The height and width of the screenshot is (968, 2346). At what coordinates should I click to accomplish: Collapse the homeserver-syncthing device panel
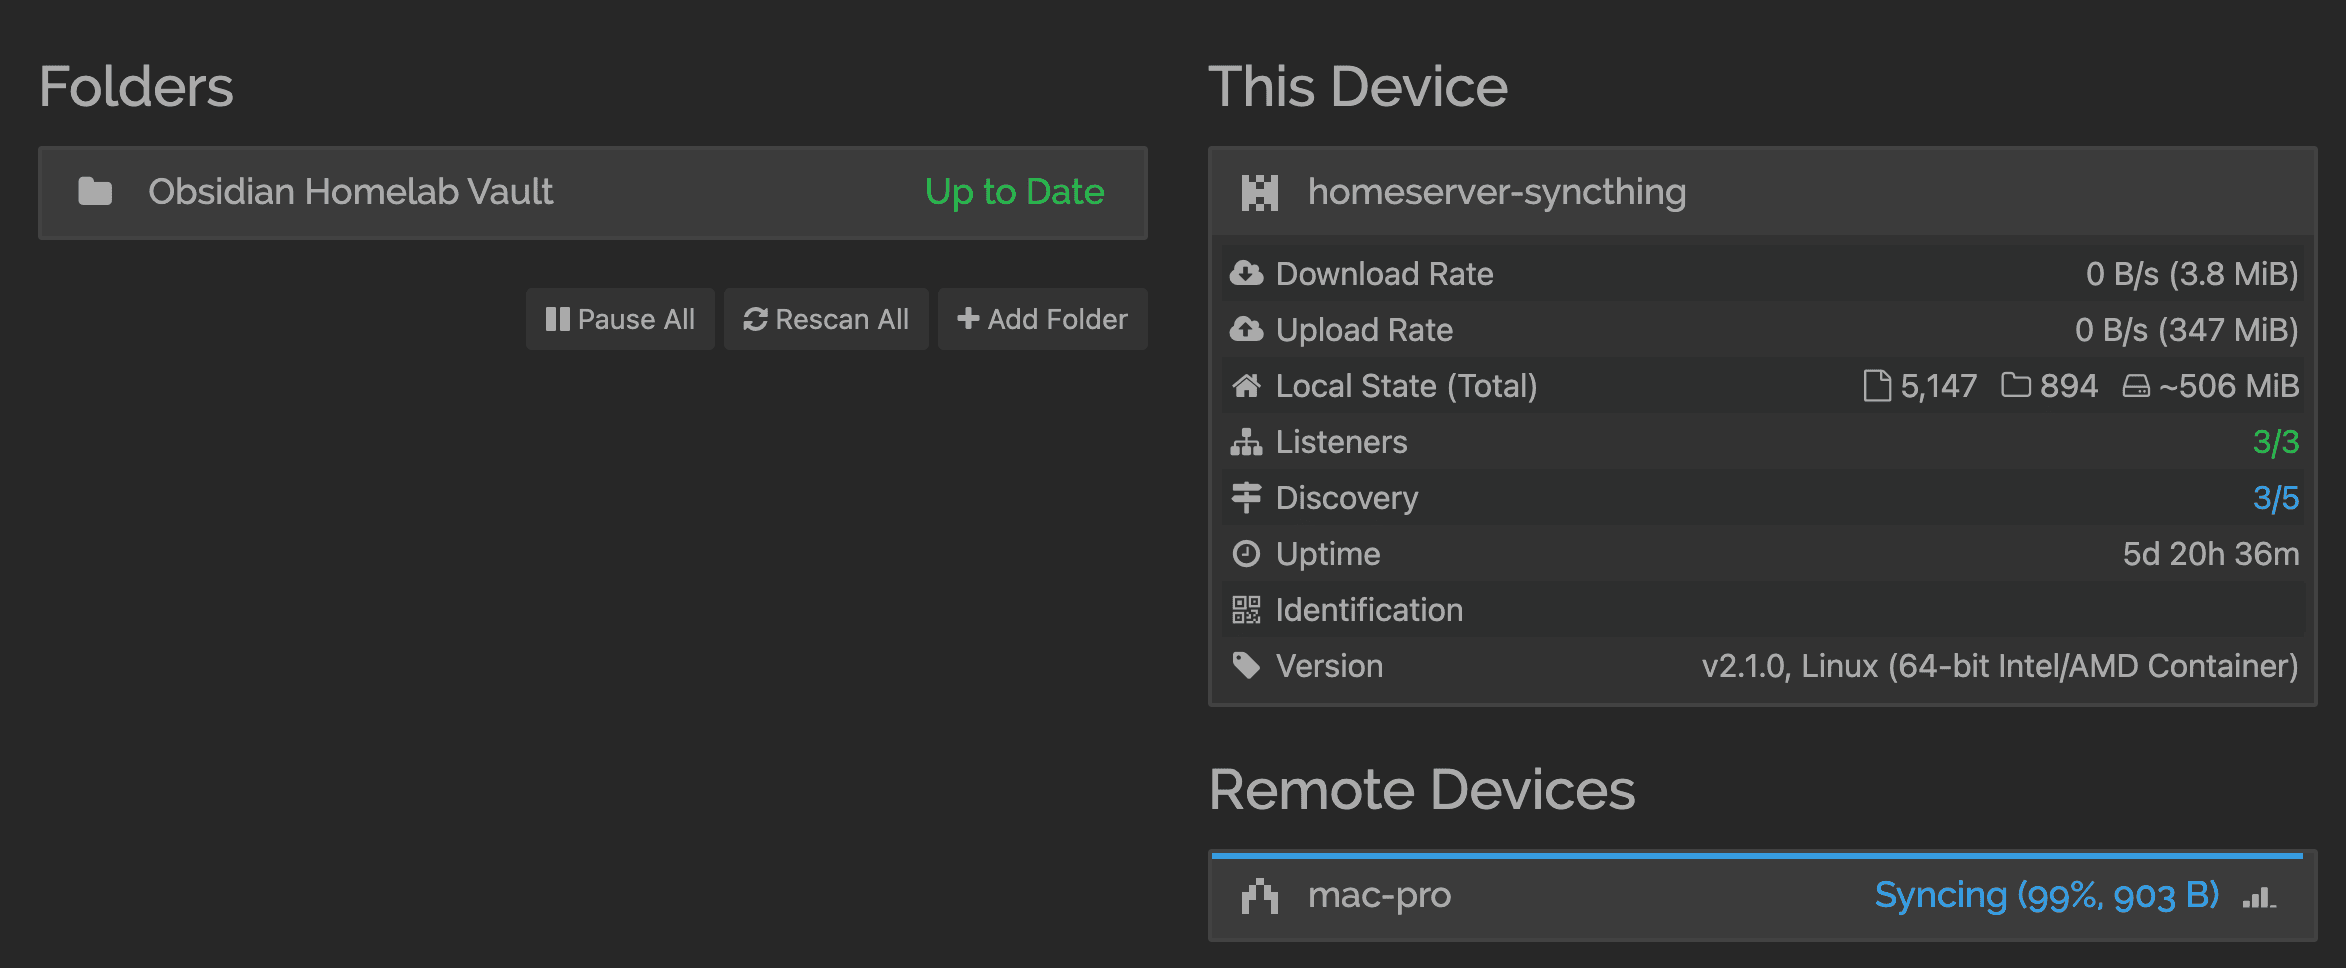[1762, 192]
